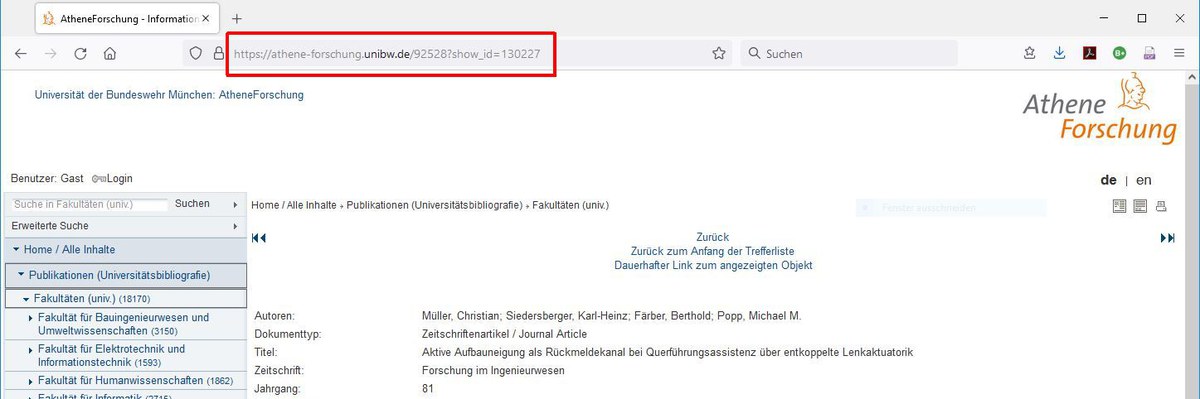This screenshot has width=1200, height=399.
Task: Expand Fakultät für Elektrotechnik und Informationstechnik
Action: [x=31, y=349]
